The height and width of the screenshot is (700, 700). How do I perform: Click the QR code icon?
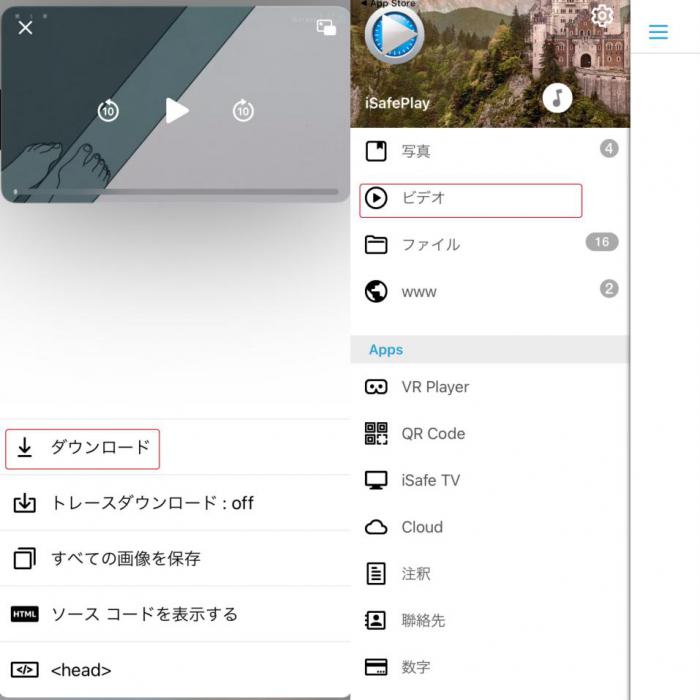376,433
